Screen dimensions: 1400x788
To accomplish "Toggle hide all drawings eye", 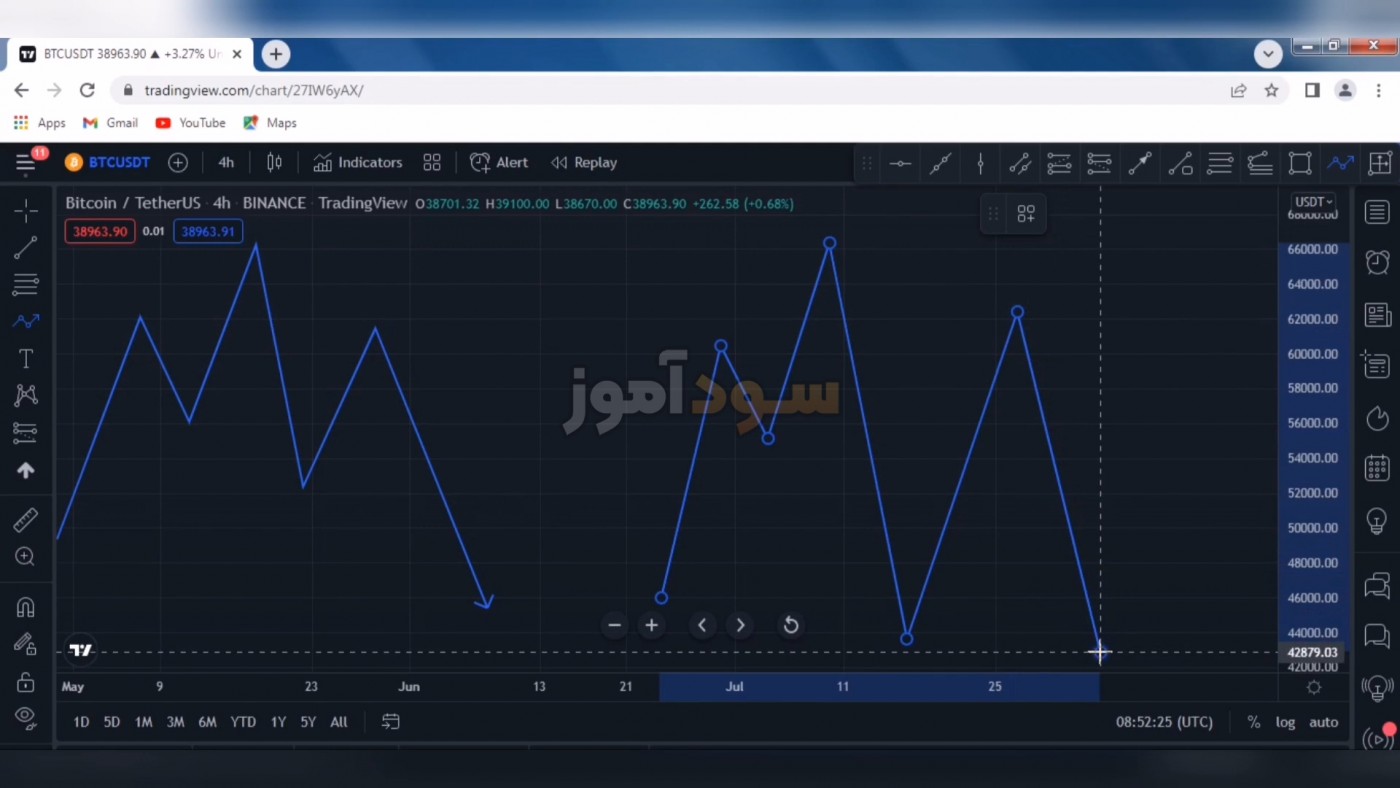I will coord(26,716).
